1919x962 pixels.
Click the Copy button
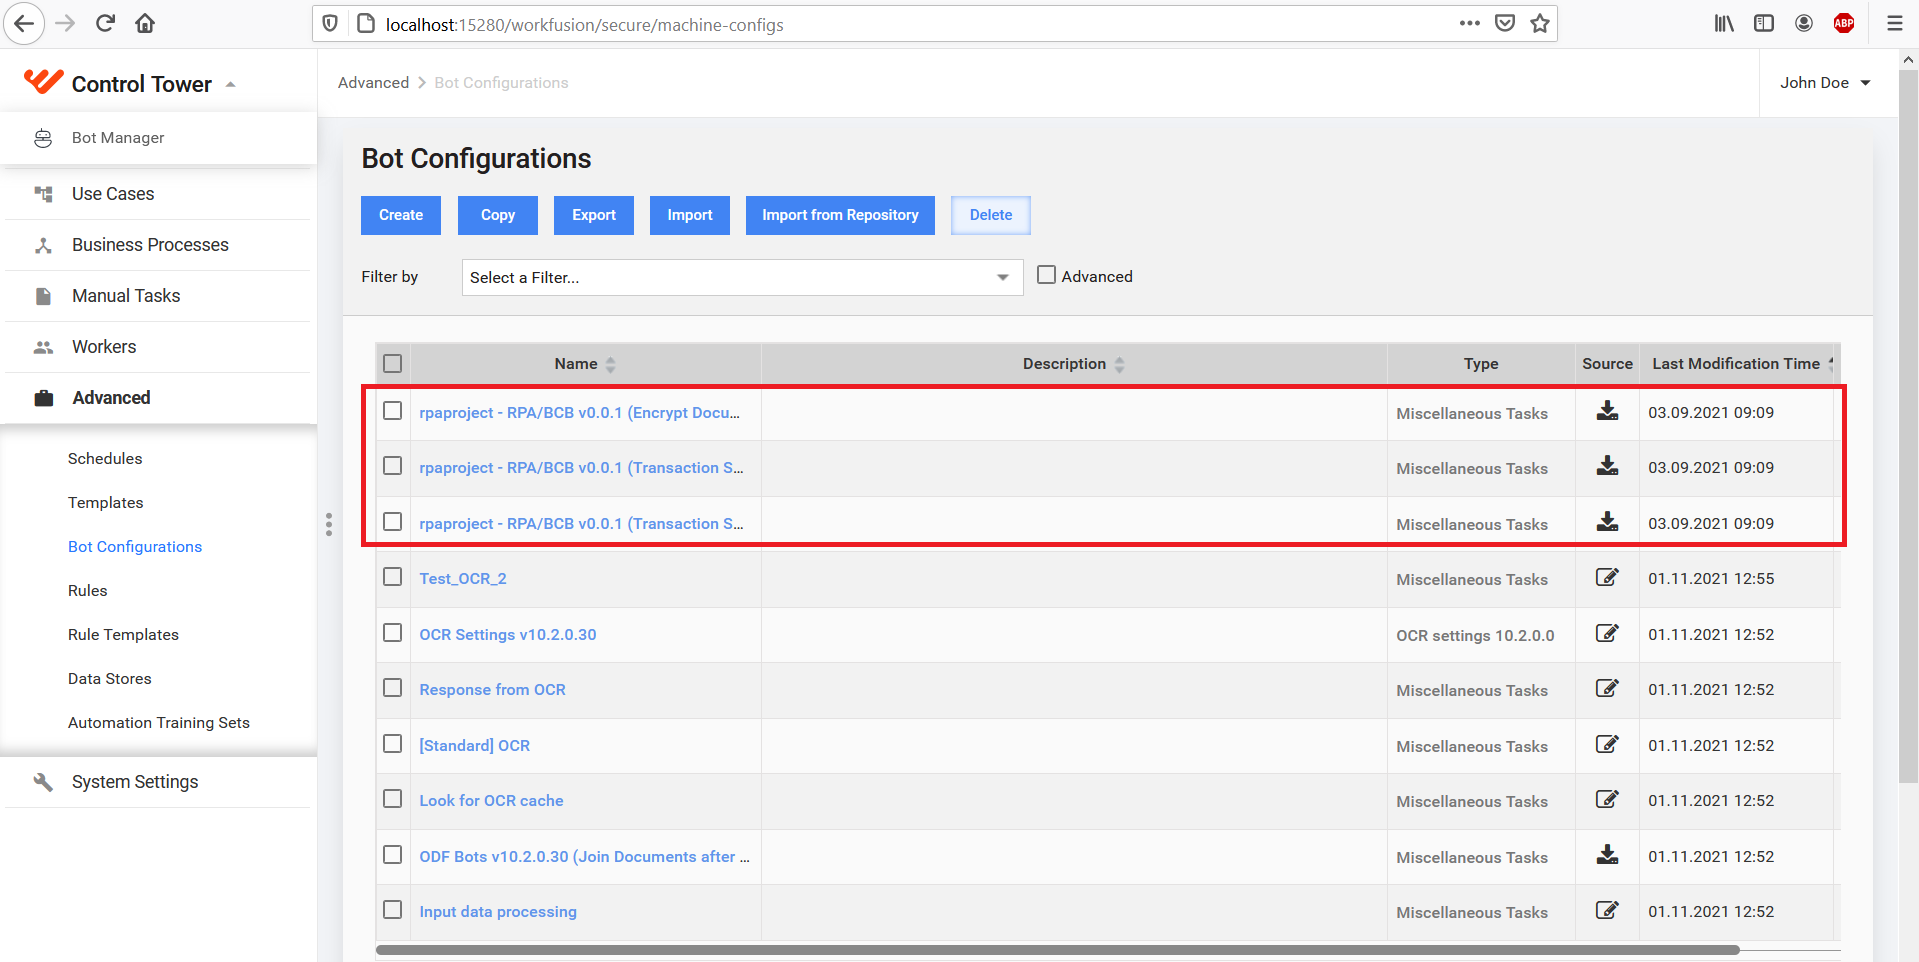498,215
